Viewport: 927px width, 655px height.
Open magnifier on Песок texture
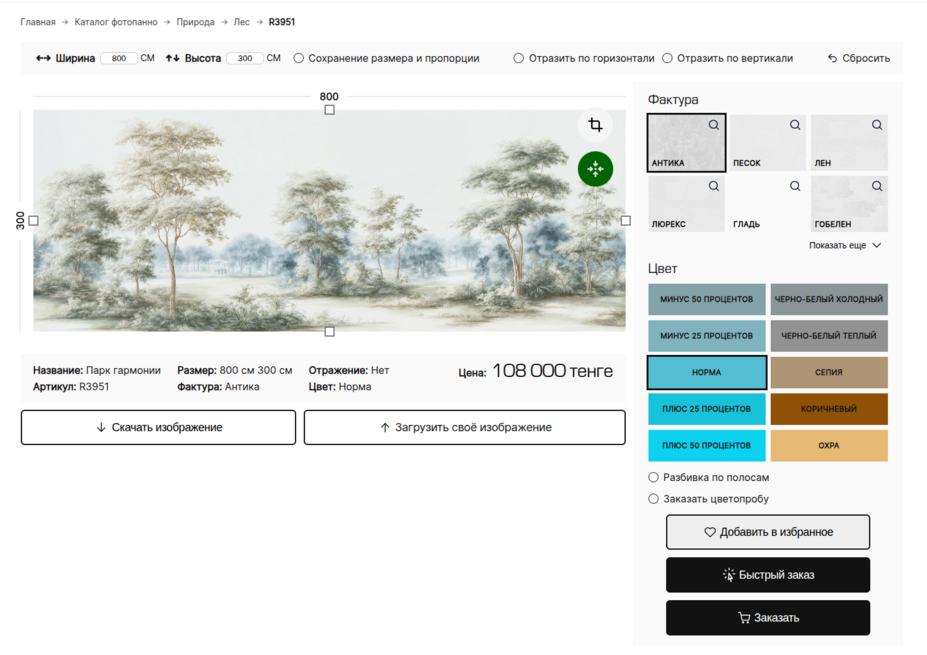coord(795,125)
